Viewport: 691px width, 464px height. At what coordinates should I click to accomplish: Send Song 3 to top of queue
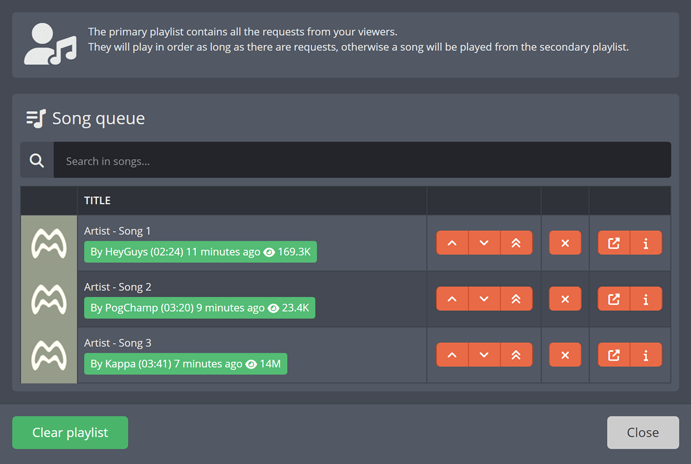point(516,355)
